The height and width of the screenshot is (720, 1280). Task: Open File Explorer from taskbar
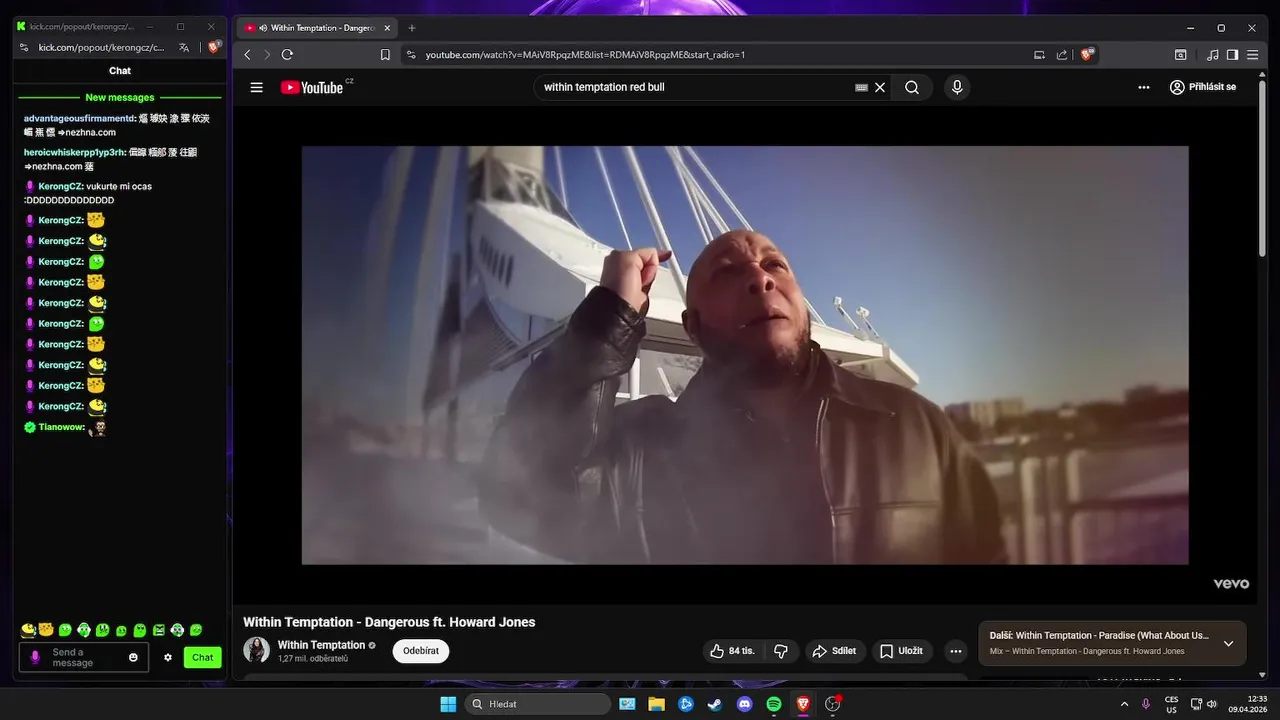tap(656, 704)
